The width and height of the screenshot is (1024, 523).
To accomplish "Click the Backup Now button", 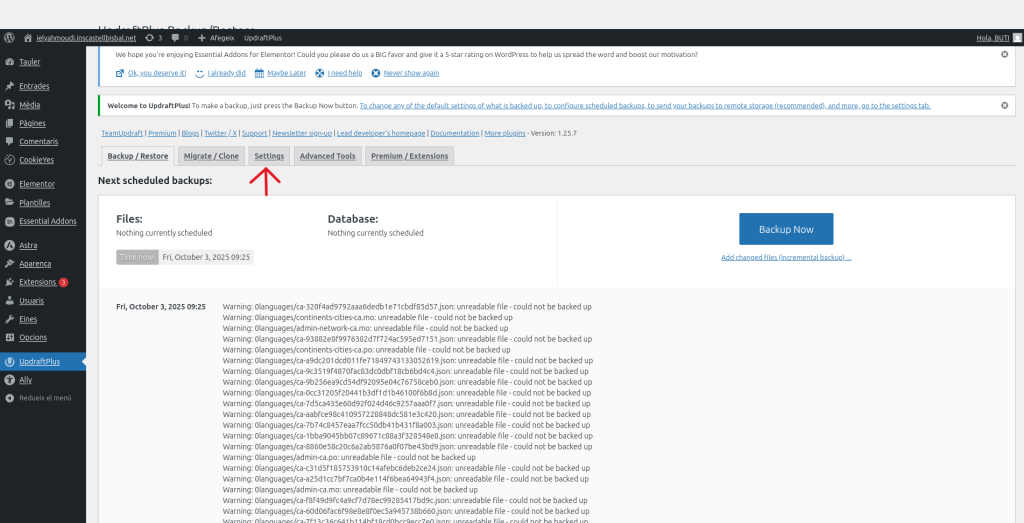I will tap(785, 229).
